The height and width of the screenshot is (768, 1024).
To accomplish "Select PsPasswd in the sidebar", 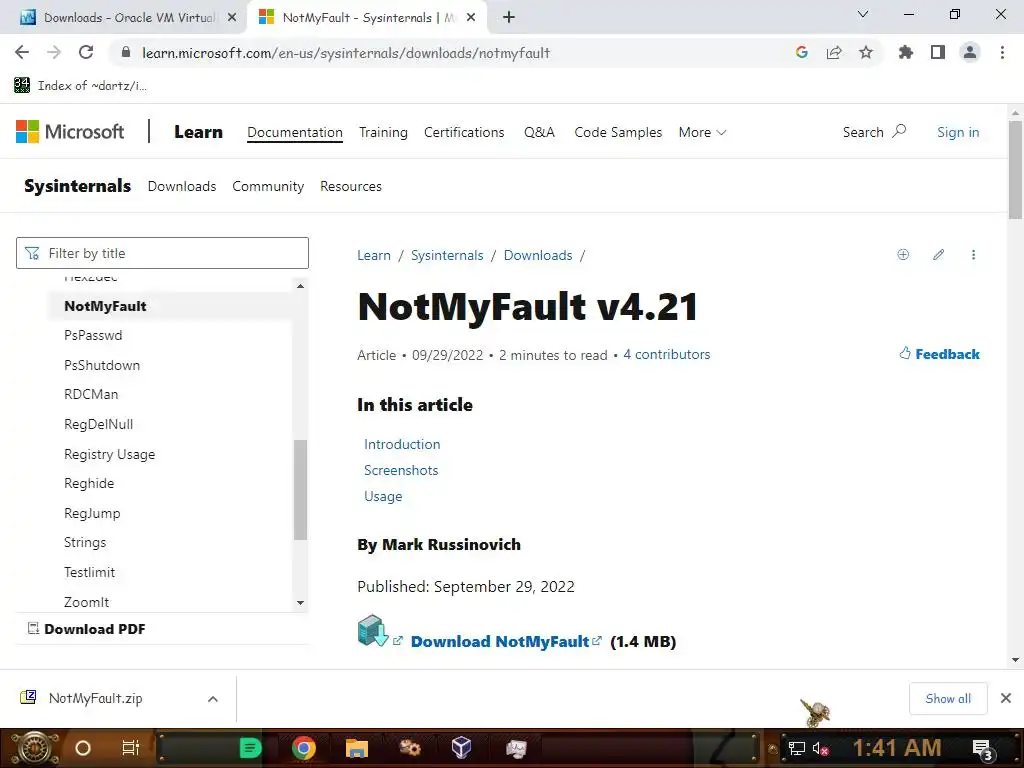I will 93,335.
